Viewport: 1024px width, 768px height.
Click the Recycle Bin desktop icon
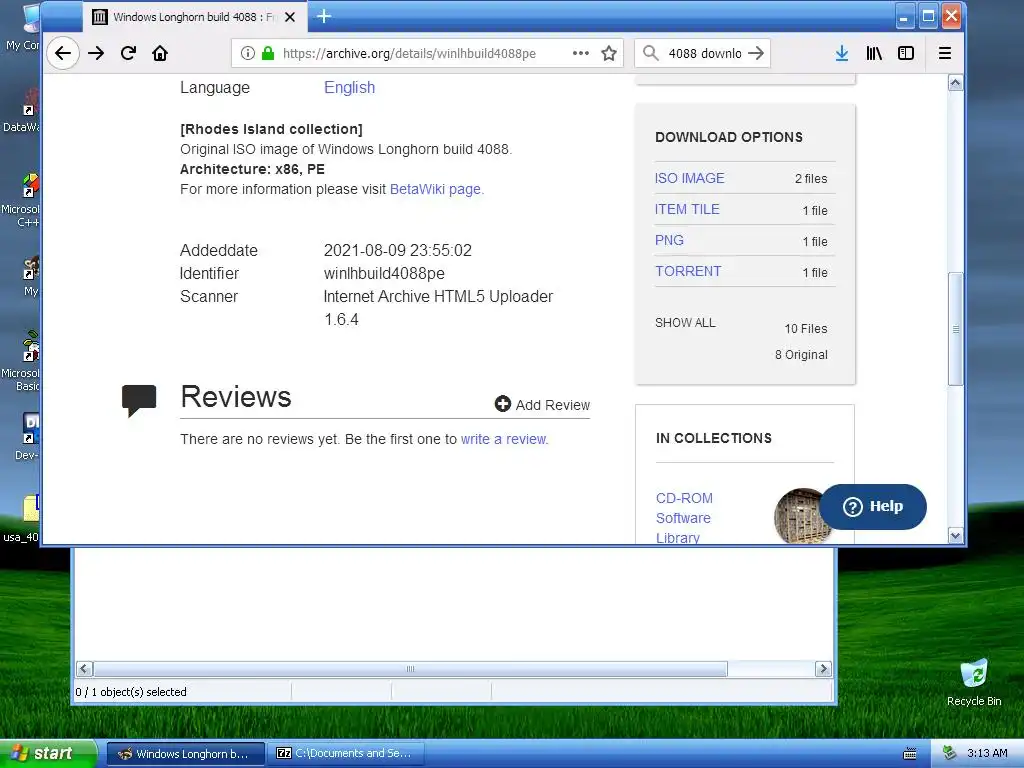tap(974, 682)
